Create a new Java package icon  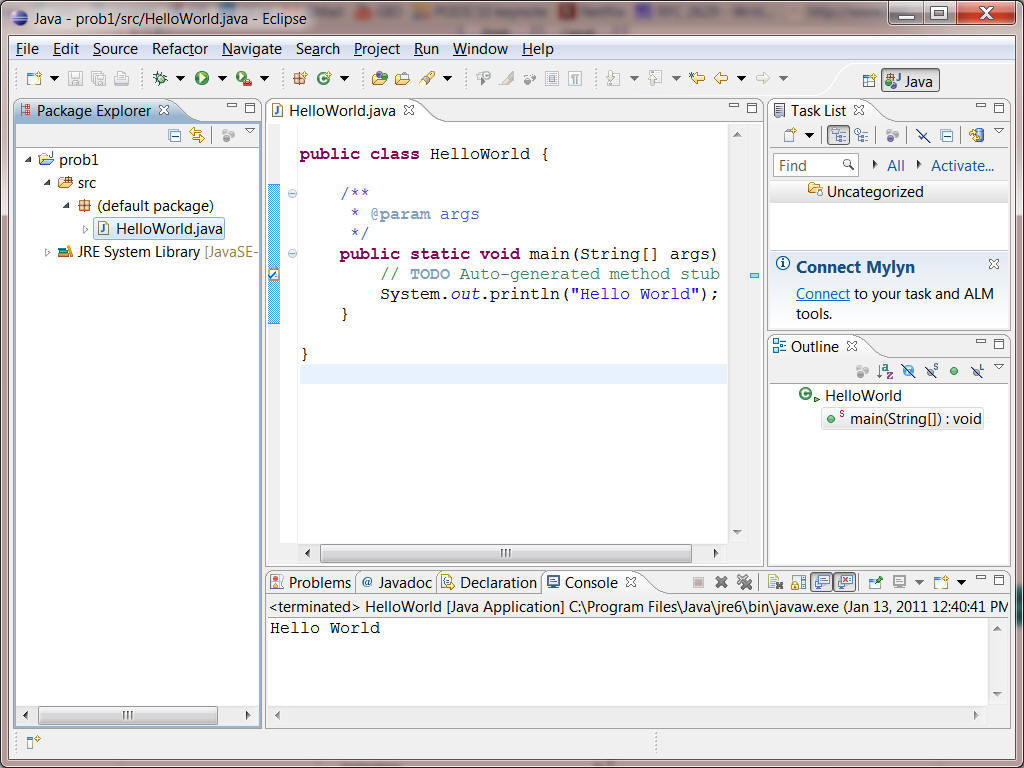pos(300,78)
